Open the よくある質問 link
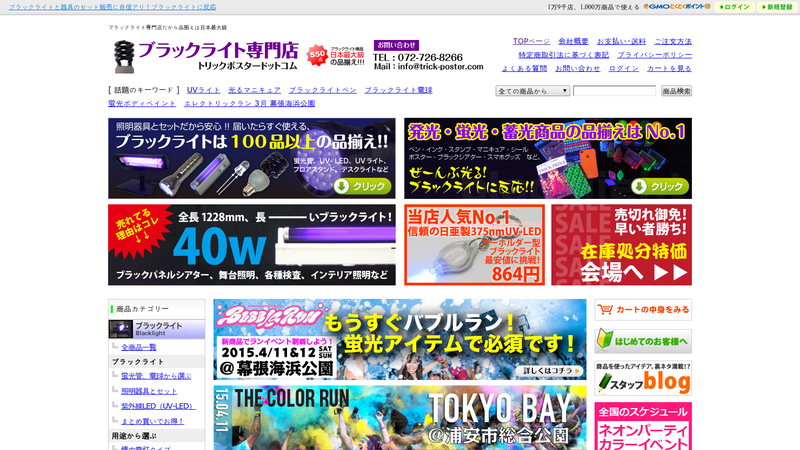Viewport: 800px width, 450px height. coord(524,68)
